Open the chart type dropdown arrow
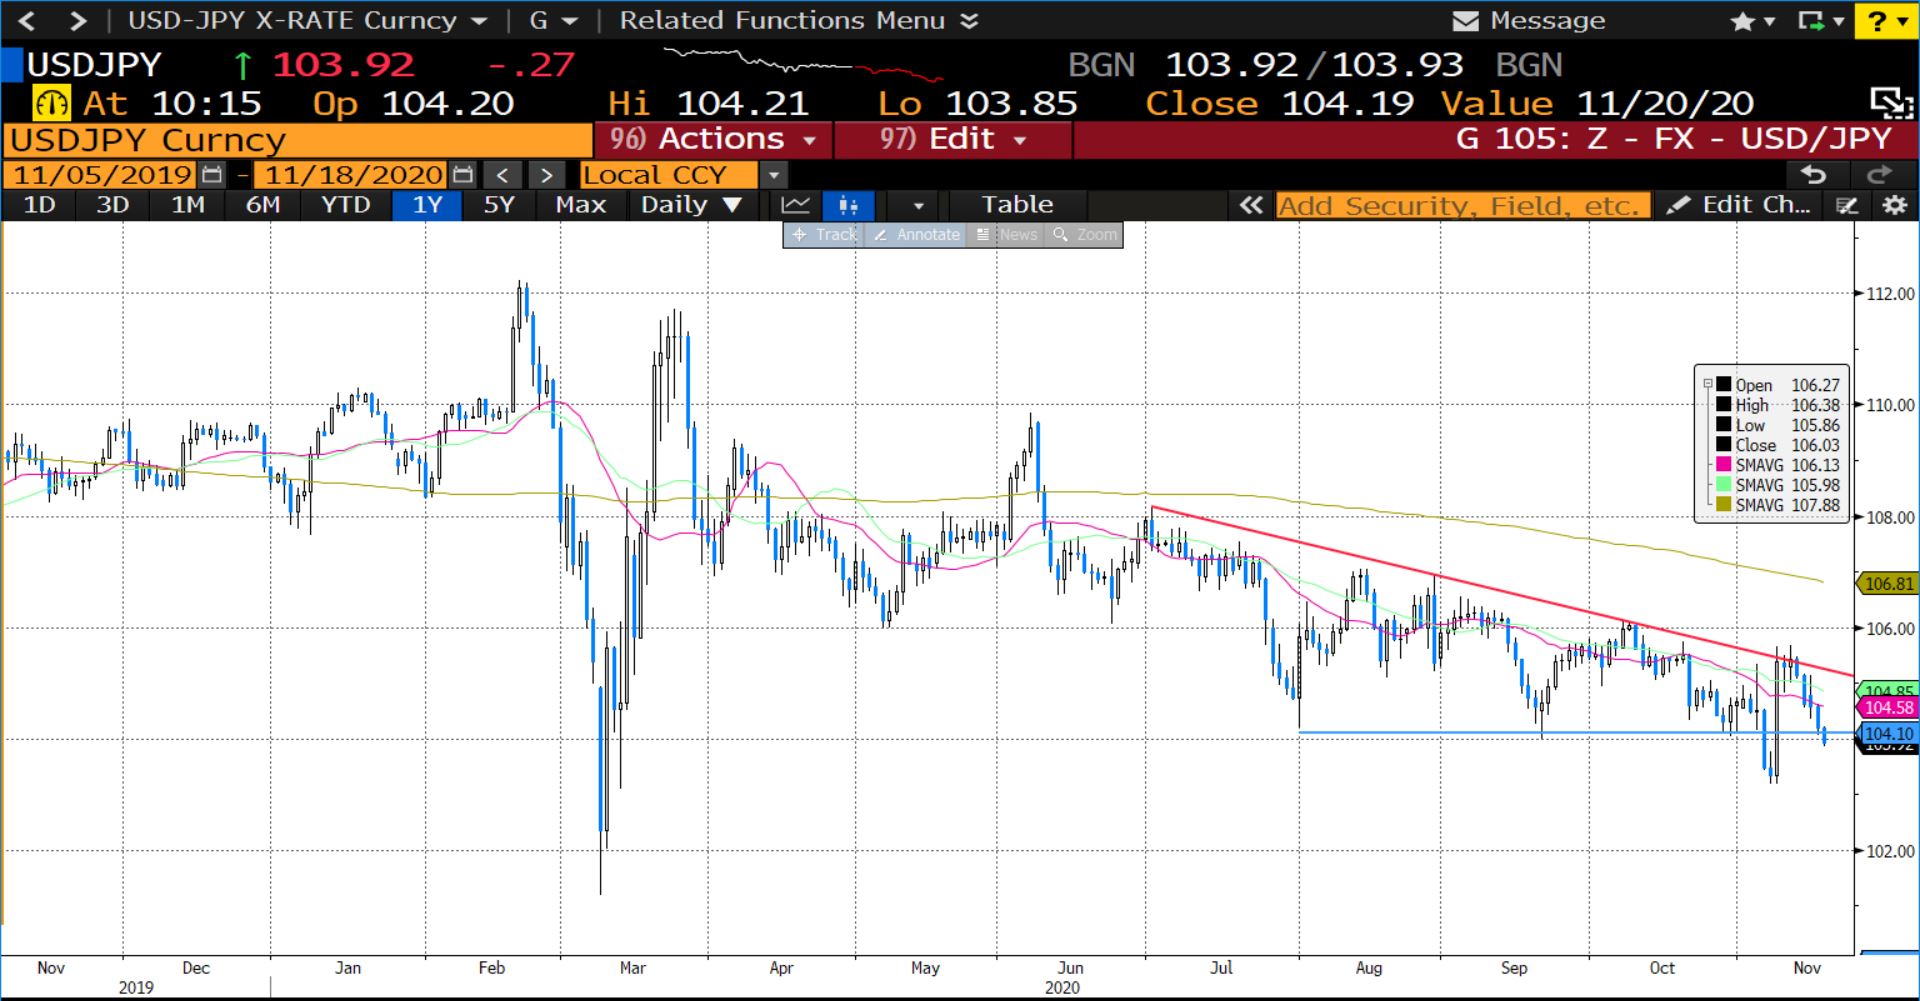 click(x=918, y=206)
